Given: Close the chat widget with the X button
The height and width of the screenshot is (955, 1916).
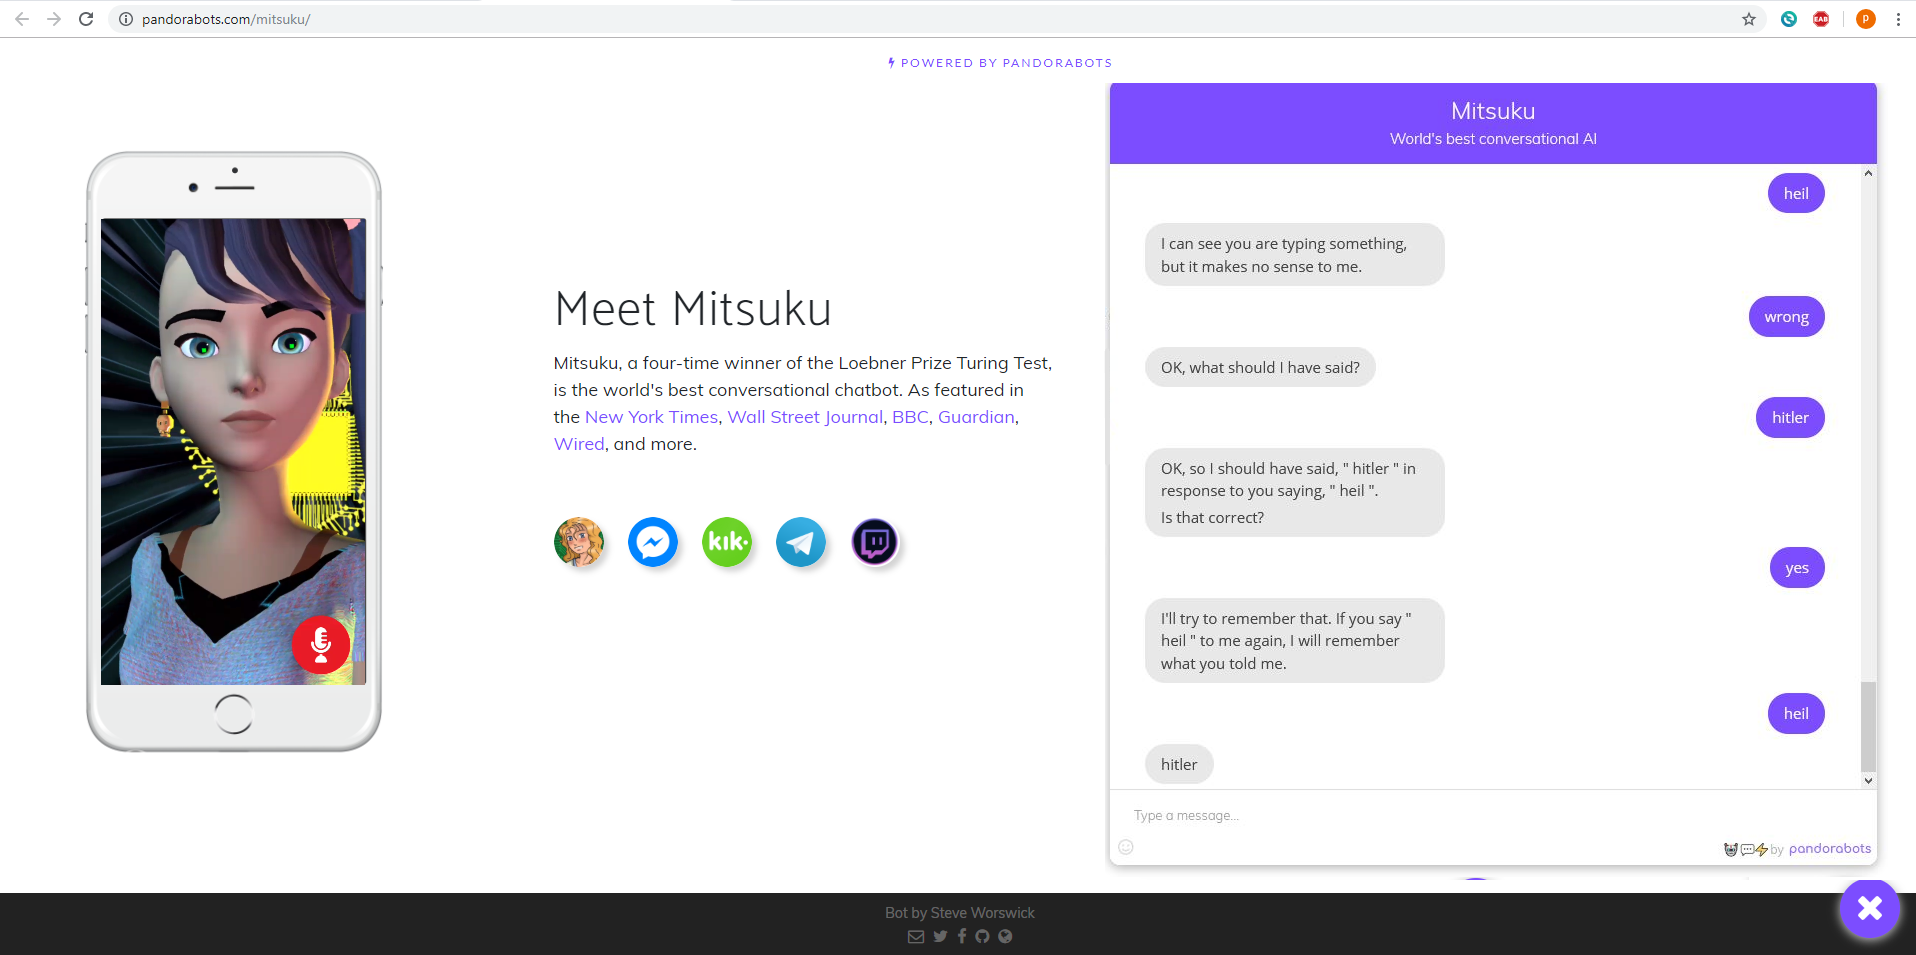Looking at the screenshot, I should (1869, 908).
